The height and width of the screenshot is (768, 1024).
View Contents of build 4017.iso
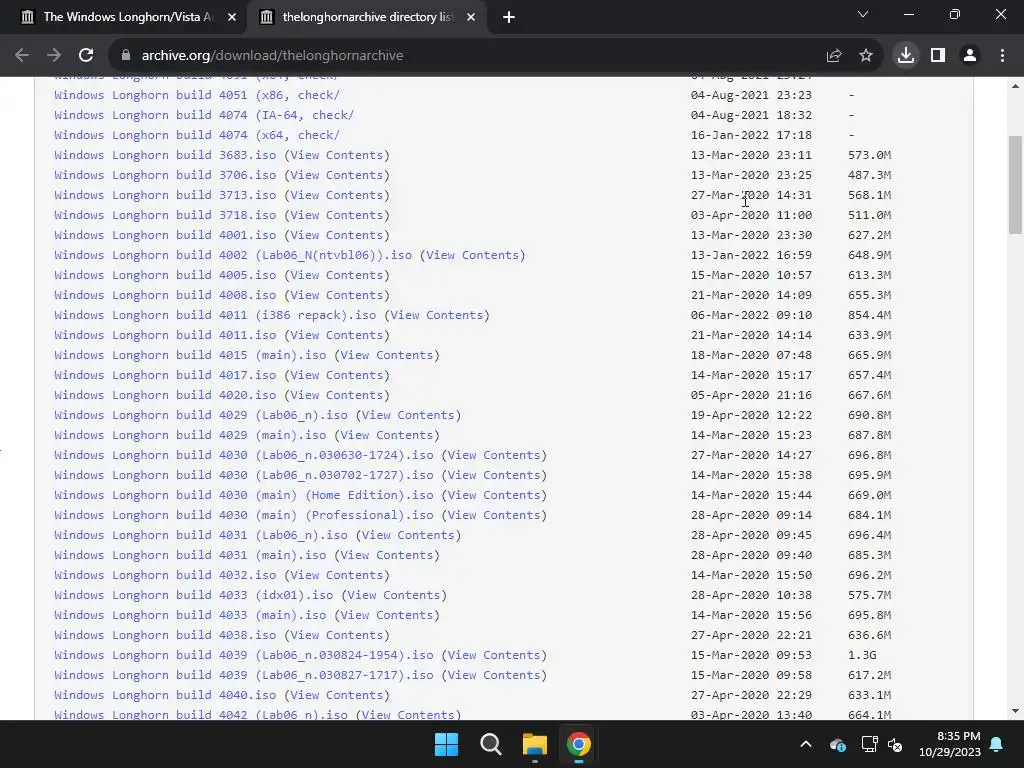tap(336, 375)
